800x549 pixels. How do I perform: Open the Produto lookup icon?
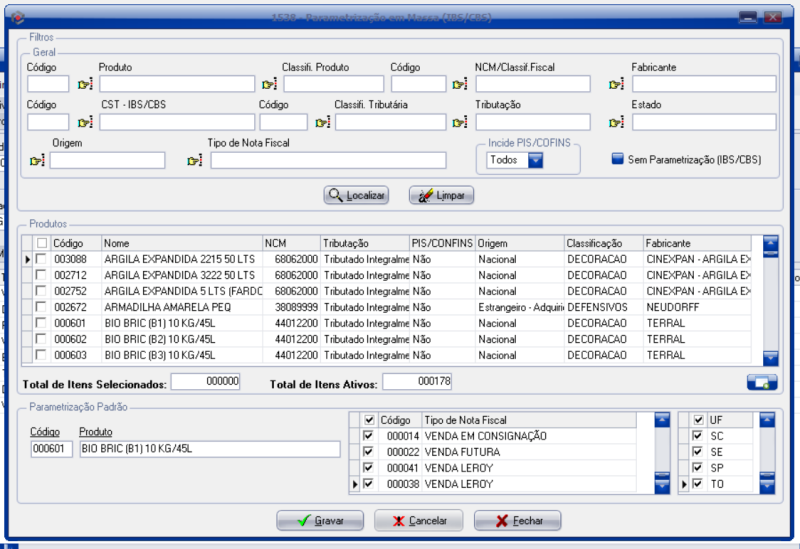(x=85, y=84)
